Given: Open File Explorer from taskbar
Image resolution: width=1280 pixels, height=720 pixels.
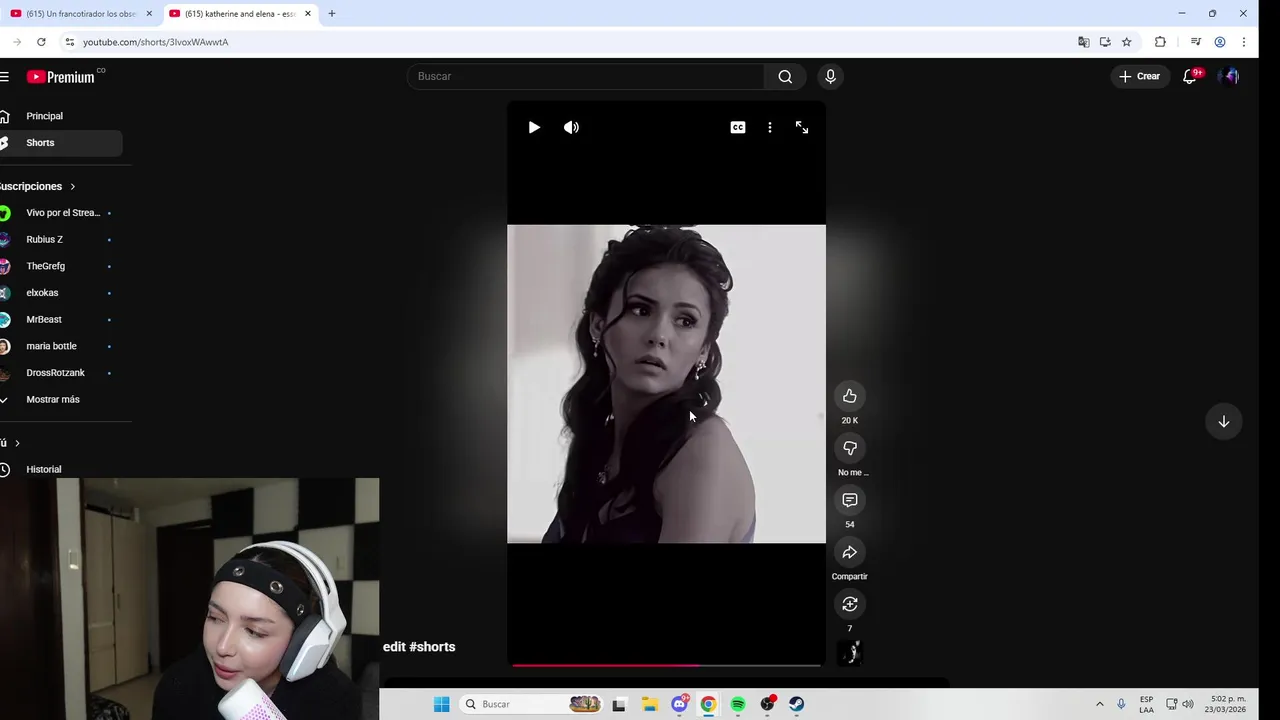Looking at the screenshot, I should (x=649, y=704).
